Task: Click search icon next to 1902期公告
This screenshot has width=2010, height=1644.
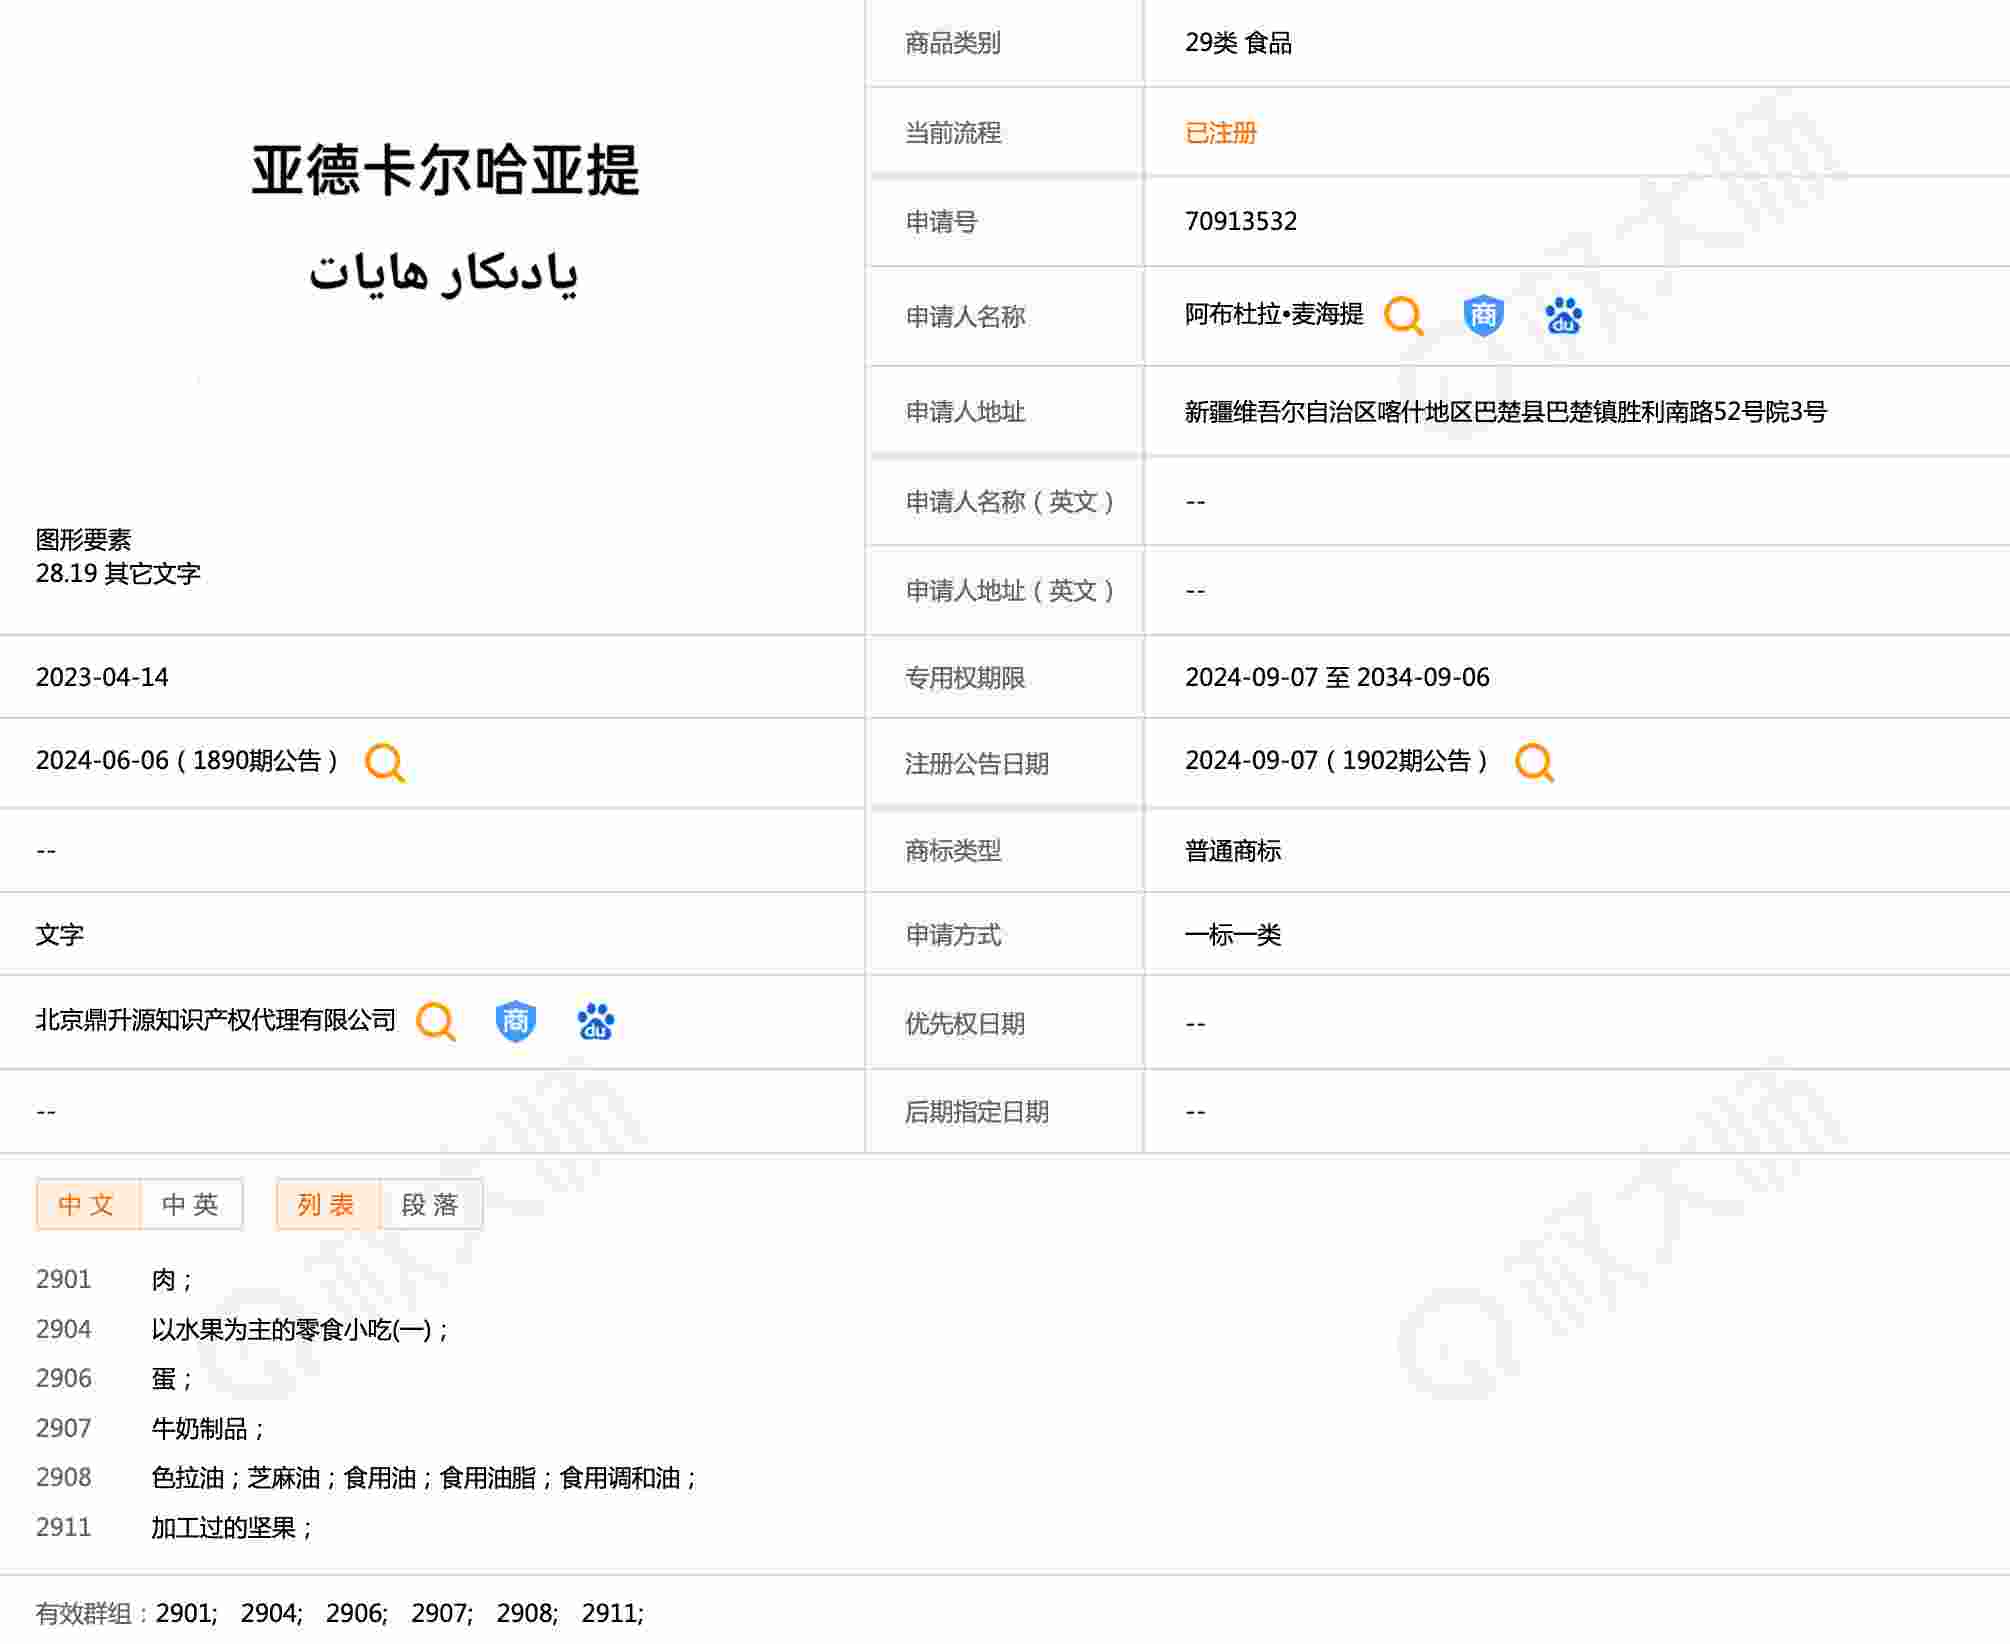Action: click(1534, 763)
